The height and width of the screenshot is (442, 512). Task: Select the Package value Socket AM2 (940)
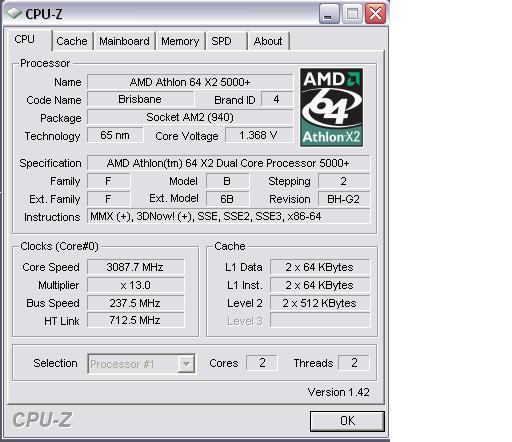(x=190, y=117)
